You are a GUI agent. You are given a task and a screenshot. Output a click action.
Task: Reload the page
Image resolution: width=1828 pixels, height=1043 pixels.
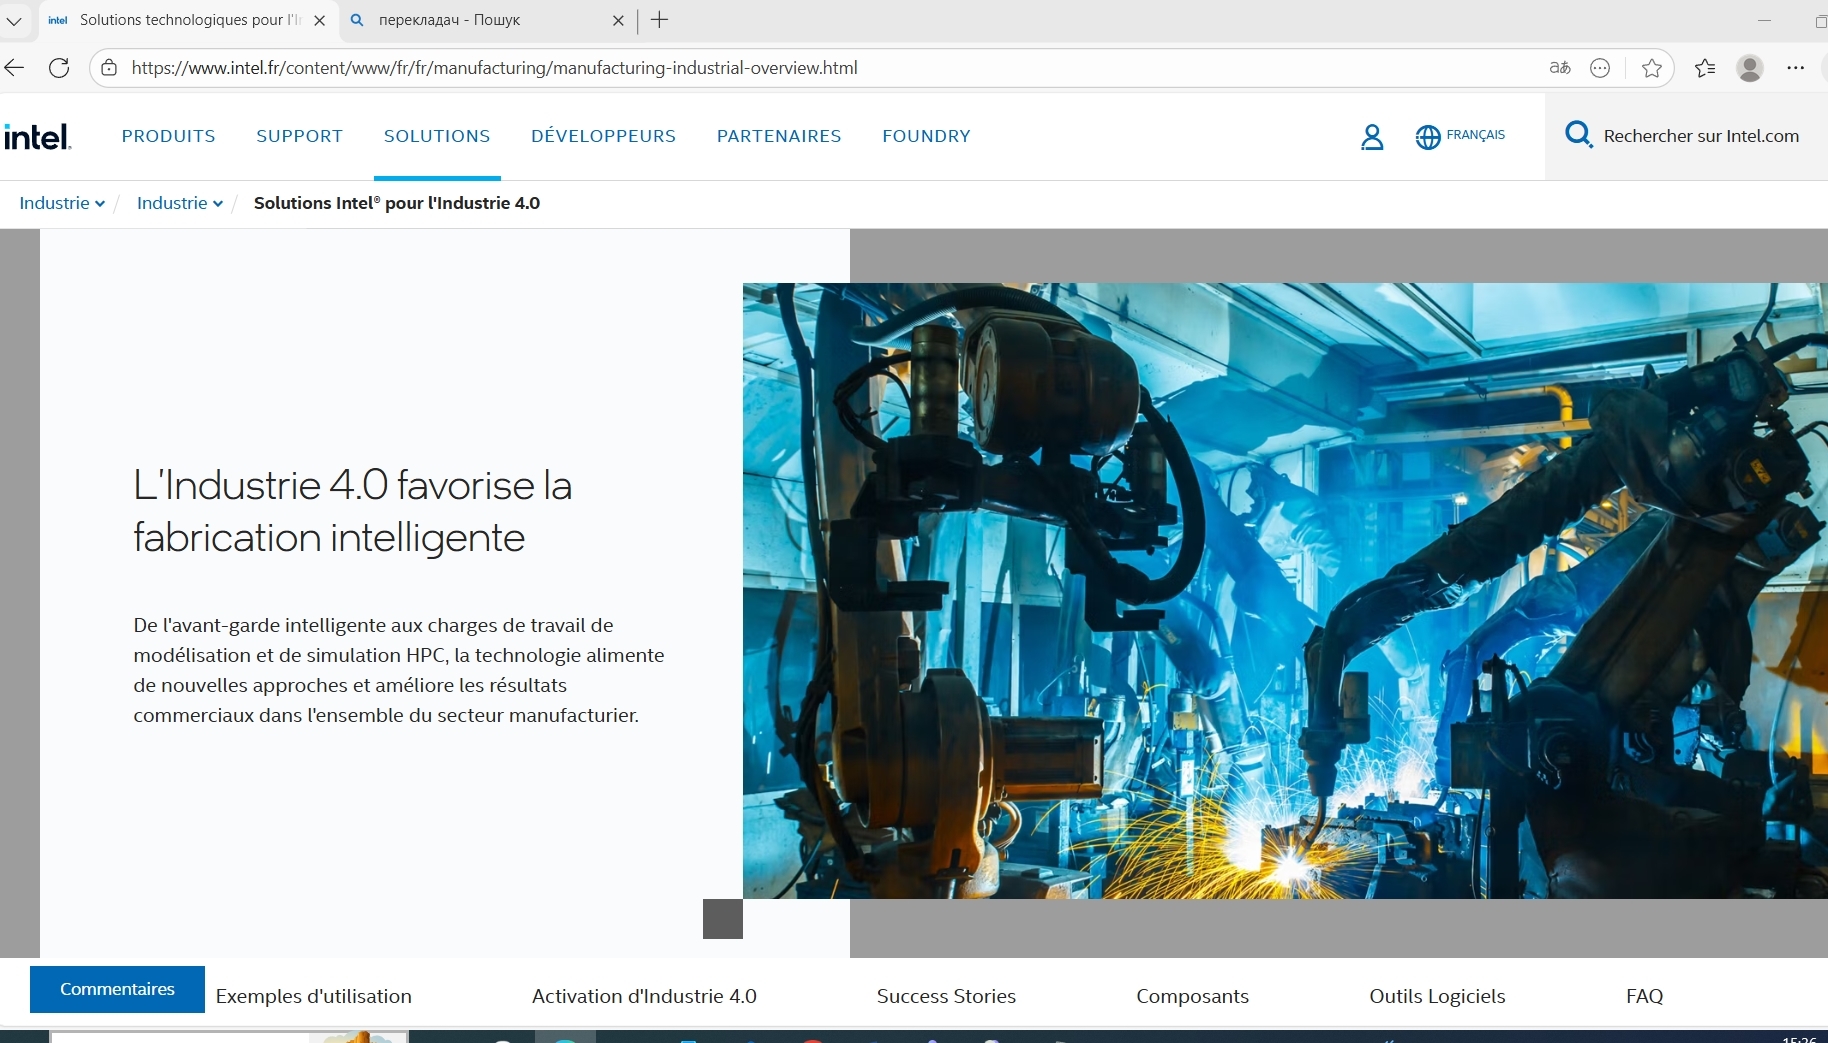pos(59,68)
